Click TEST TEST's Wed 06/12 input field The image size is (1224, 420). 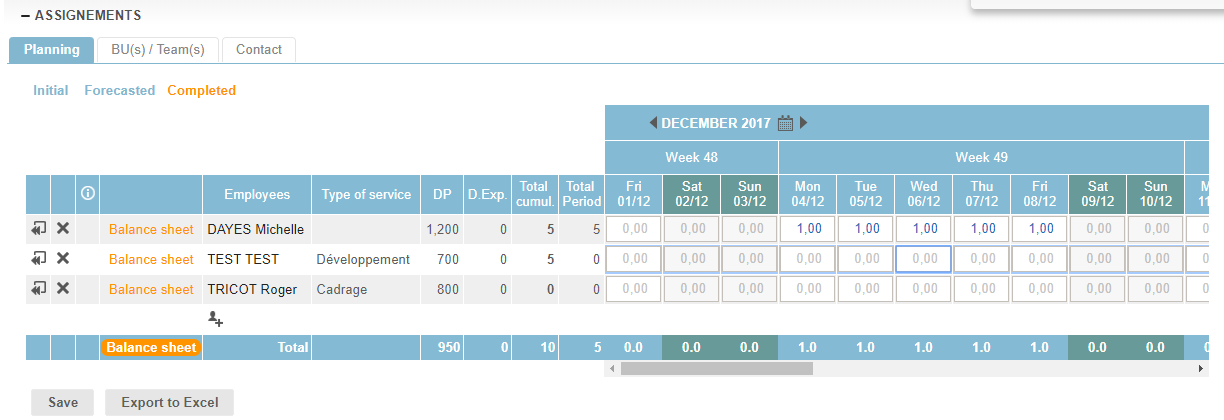923,259
